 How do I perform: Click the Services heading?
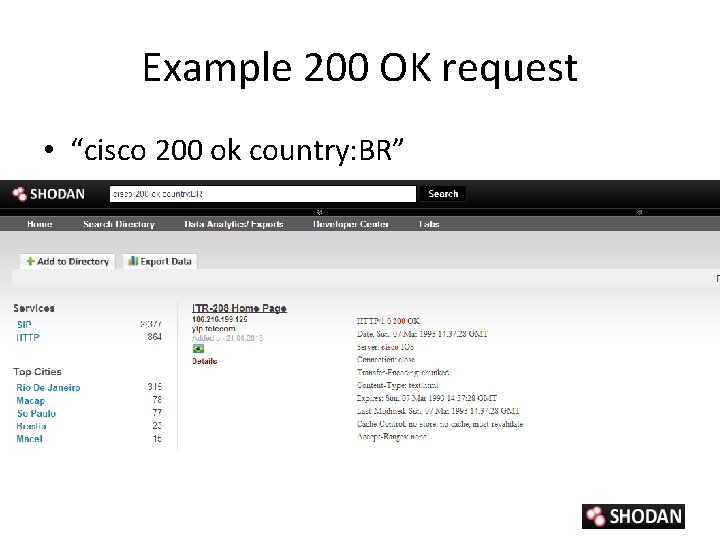pyautogui.click(x=34, y=308)
